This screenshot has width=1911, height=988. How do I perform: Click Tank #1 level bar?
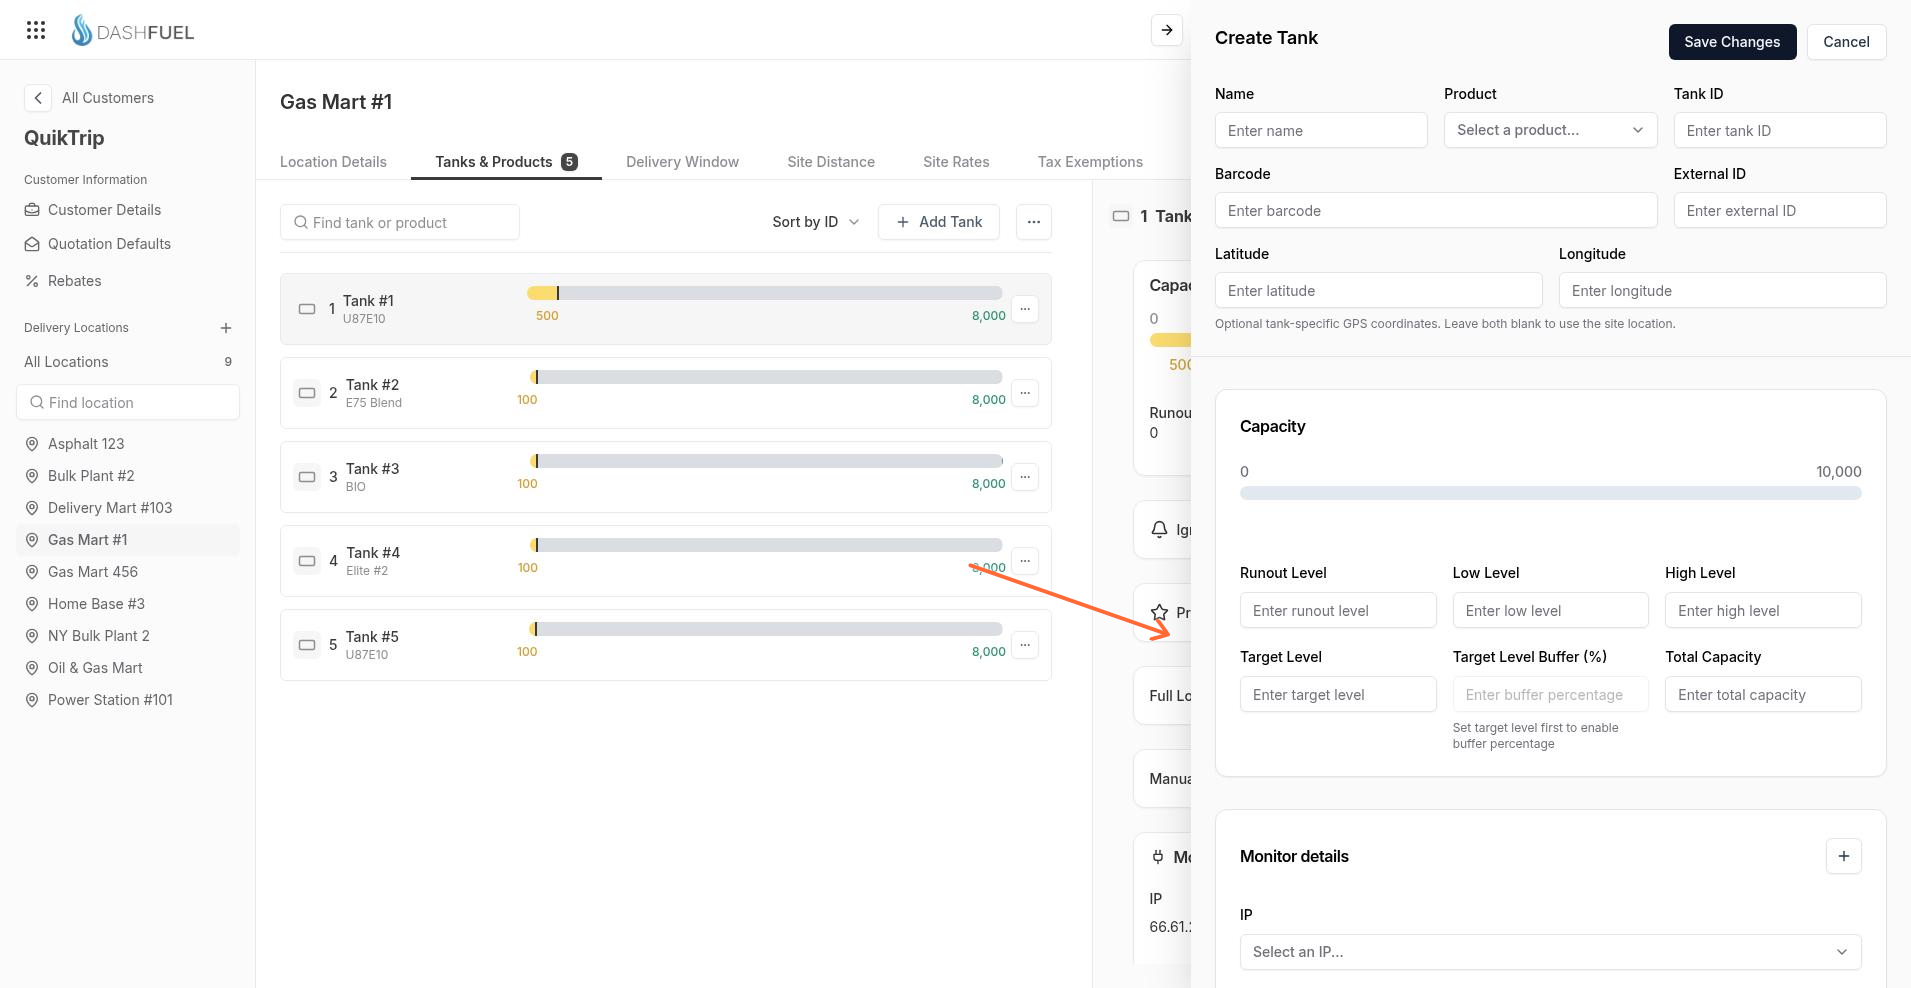tap(765, 293)
